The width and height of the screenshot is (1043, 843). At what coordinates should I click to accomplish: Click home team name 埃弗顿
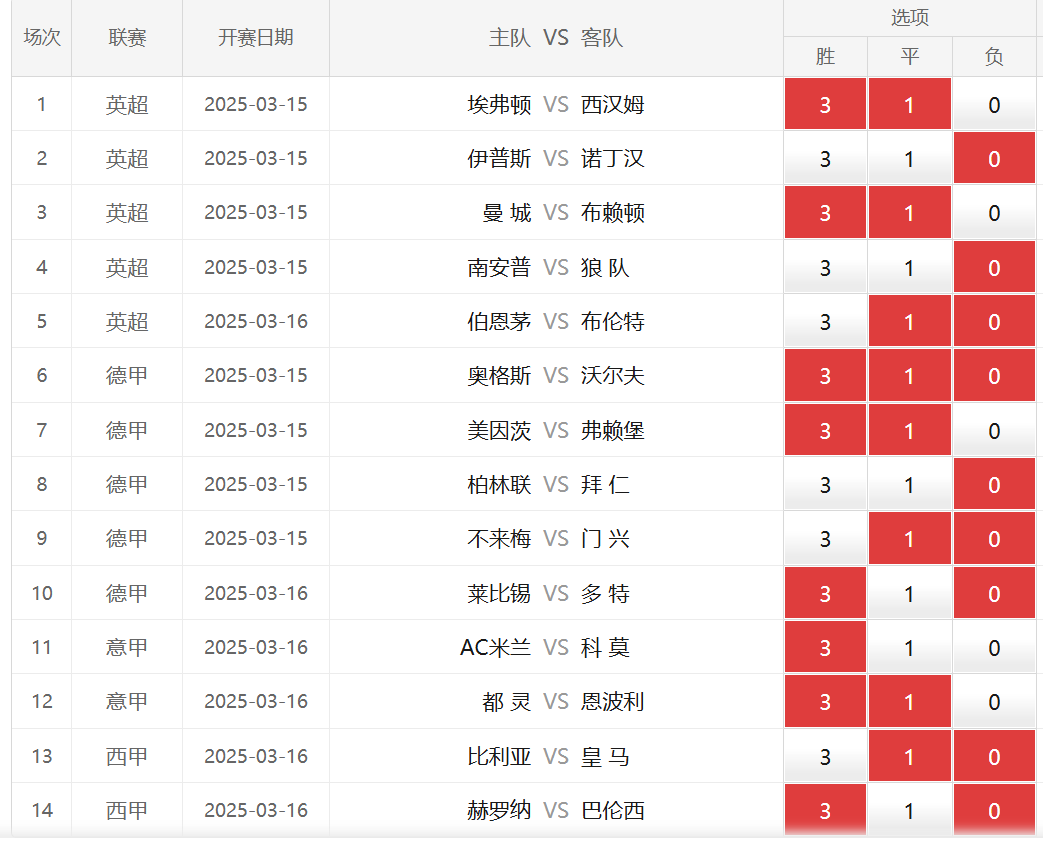(499, 104)
